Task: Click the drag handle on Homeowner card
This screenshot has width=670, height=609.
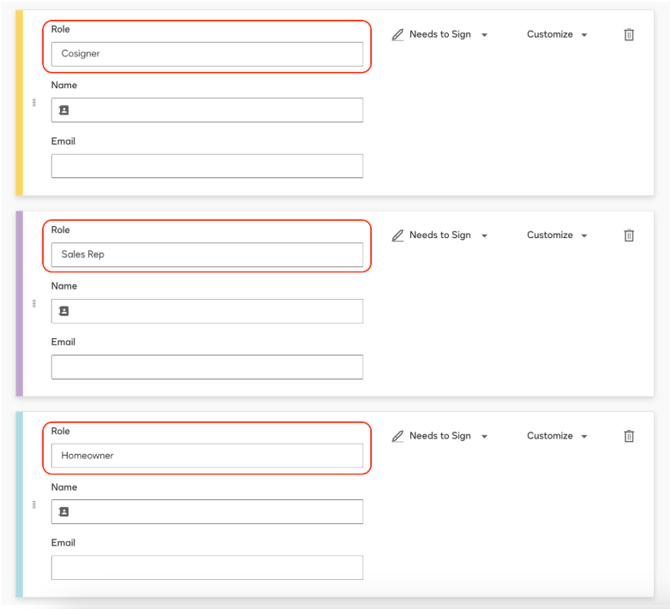Action: 34,505
